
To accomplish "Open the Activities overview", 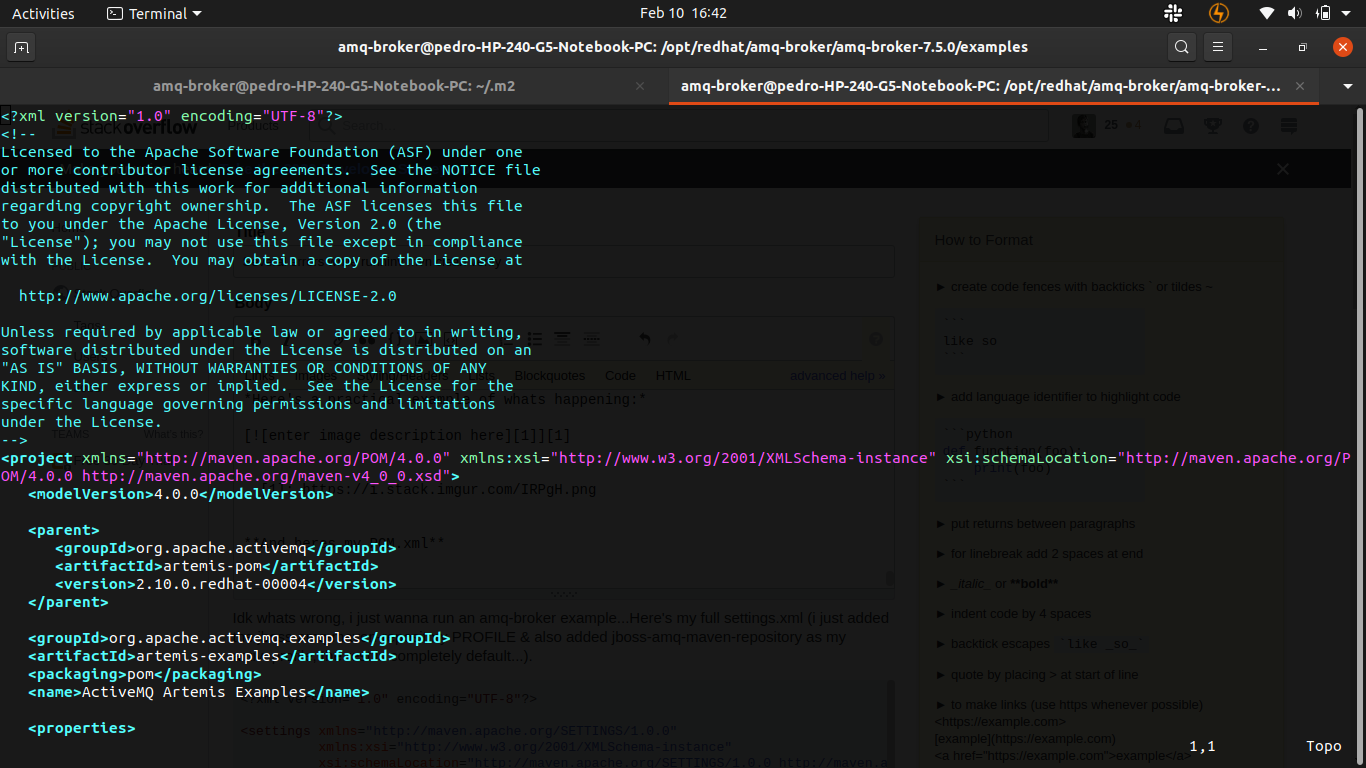I will (x=43, y=14).
